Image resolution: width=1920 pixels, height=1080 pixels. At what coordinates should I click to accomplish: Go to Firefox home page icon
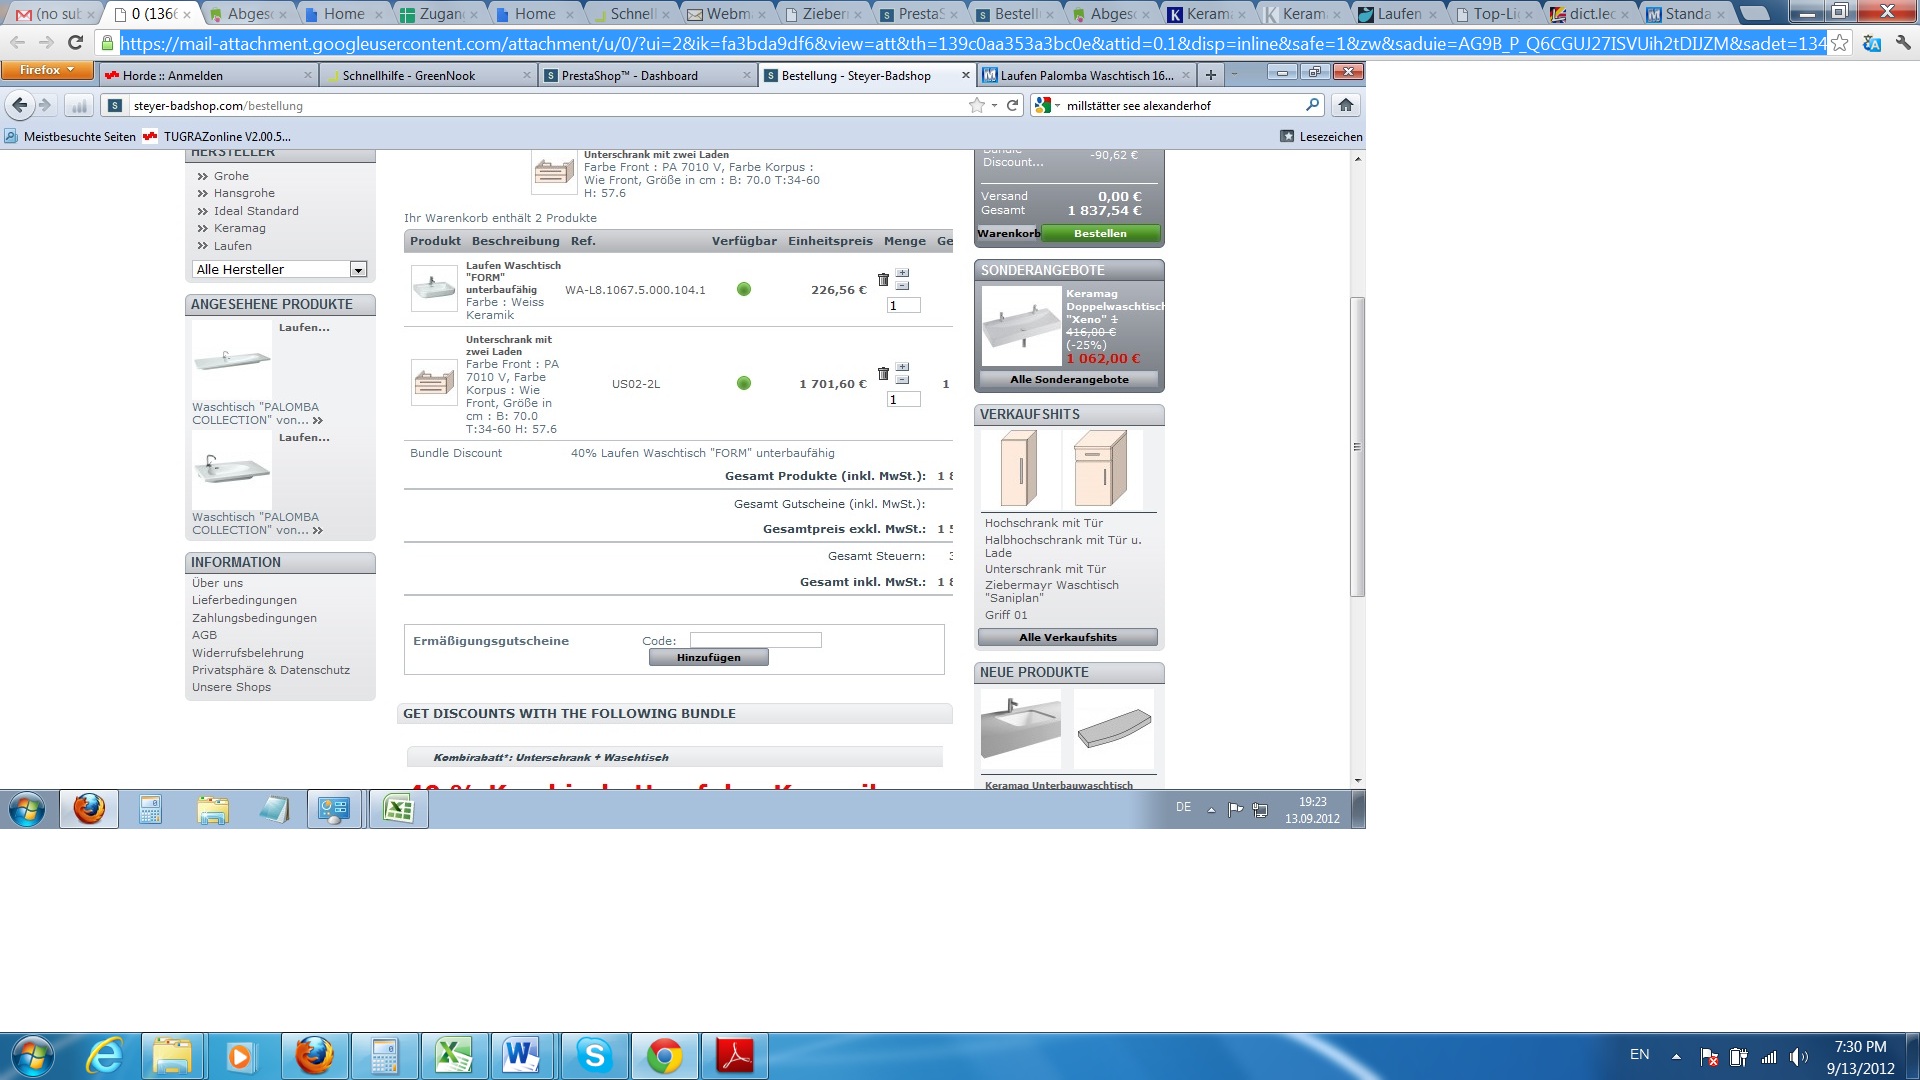click(x=1346, y=105)
